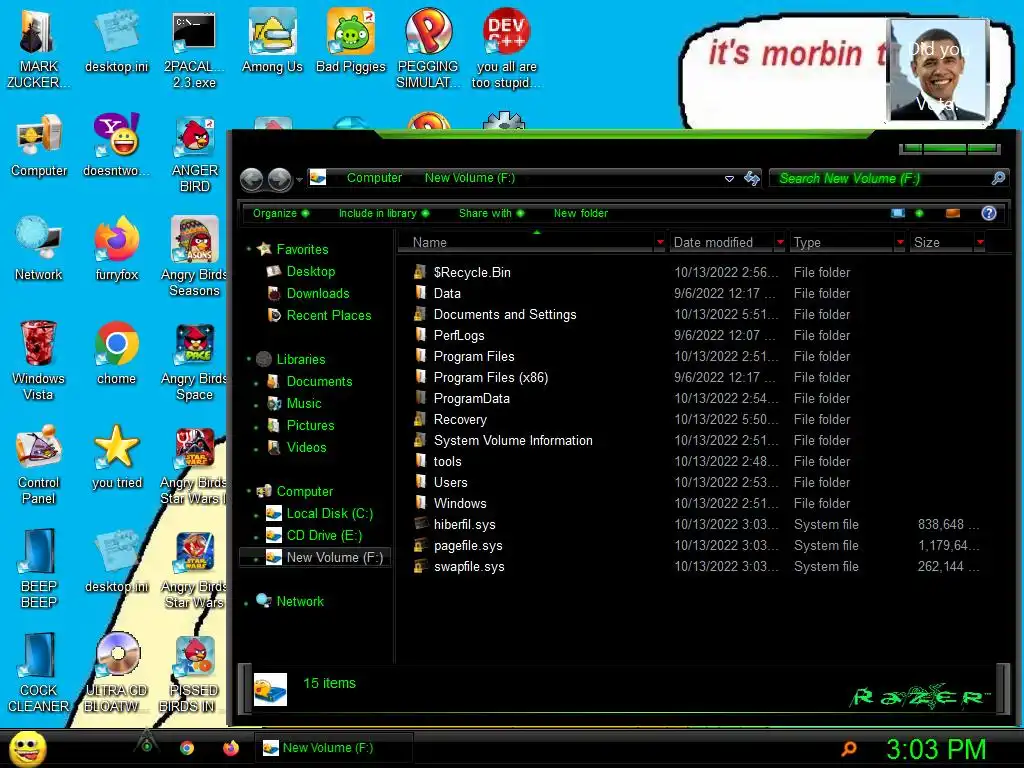The width and height of the screenshot is (1024, 768).
Task: Select Local Disk (C:) in sidebar
Action: (329, 513)
